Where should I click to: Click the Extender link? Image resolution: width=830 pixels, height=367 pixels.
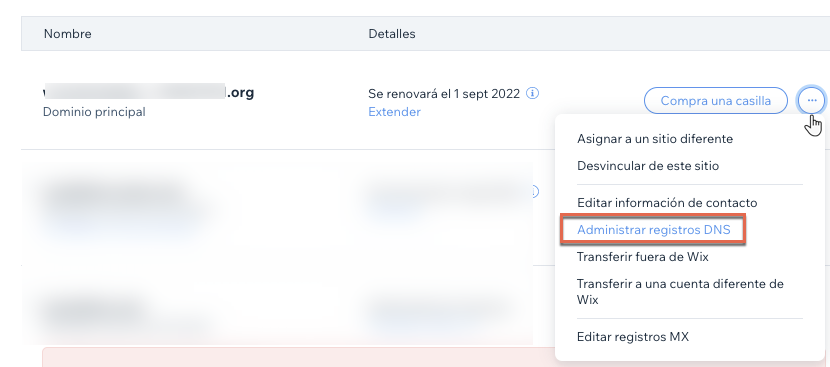click(x=394, y=112)
